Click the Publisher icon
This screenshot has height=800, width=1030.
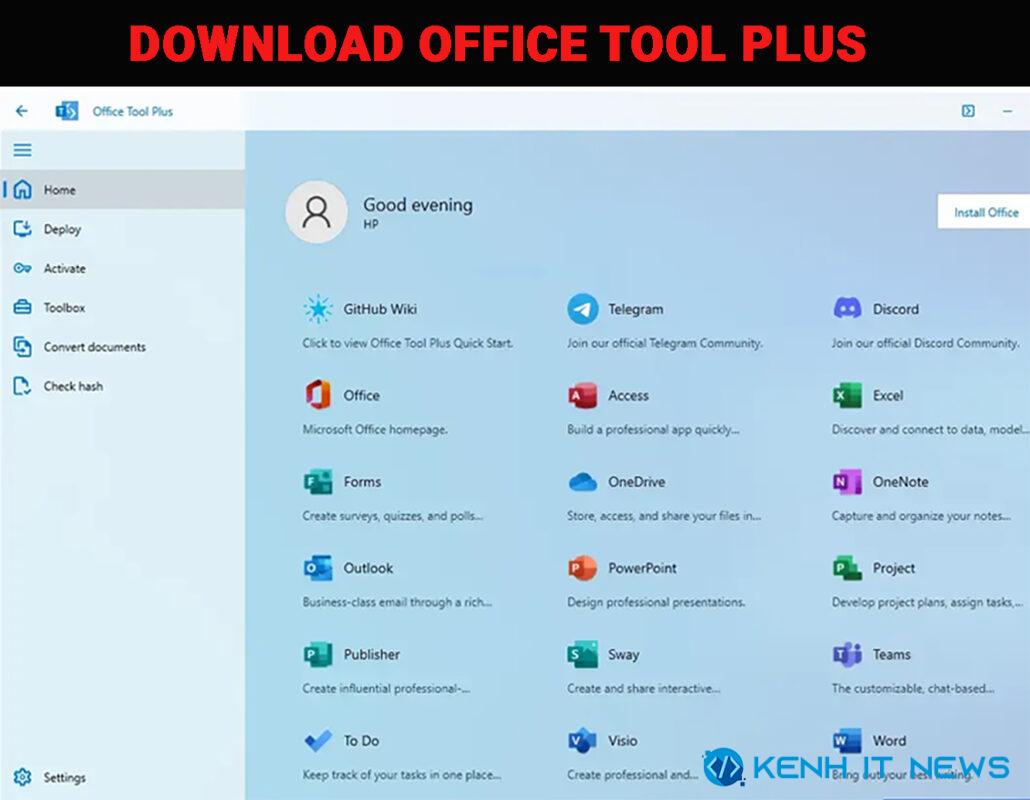pyautogui.click(x=318, y=654)
